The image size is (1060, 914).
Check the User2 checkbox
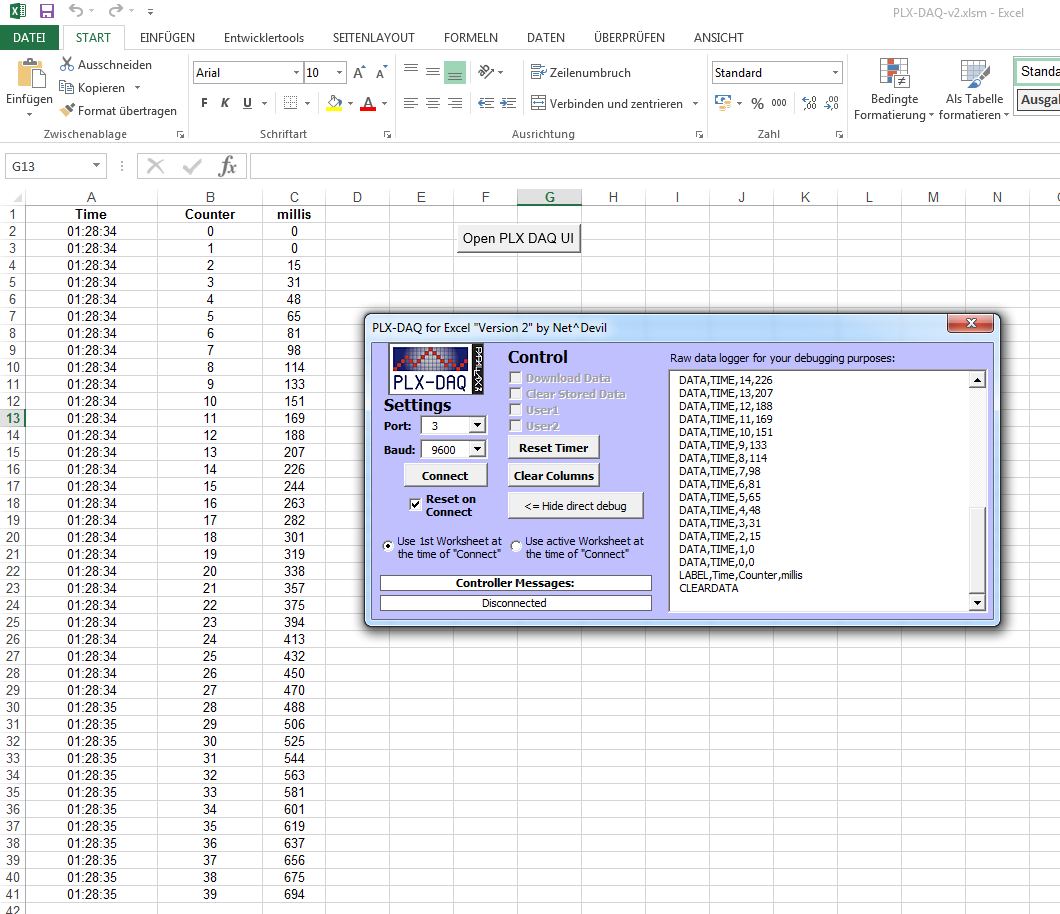click(x=516, y=426)
